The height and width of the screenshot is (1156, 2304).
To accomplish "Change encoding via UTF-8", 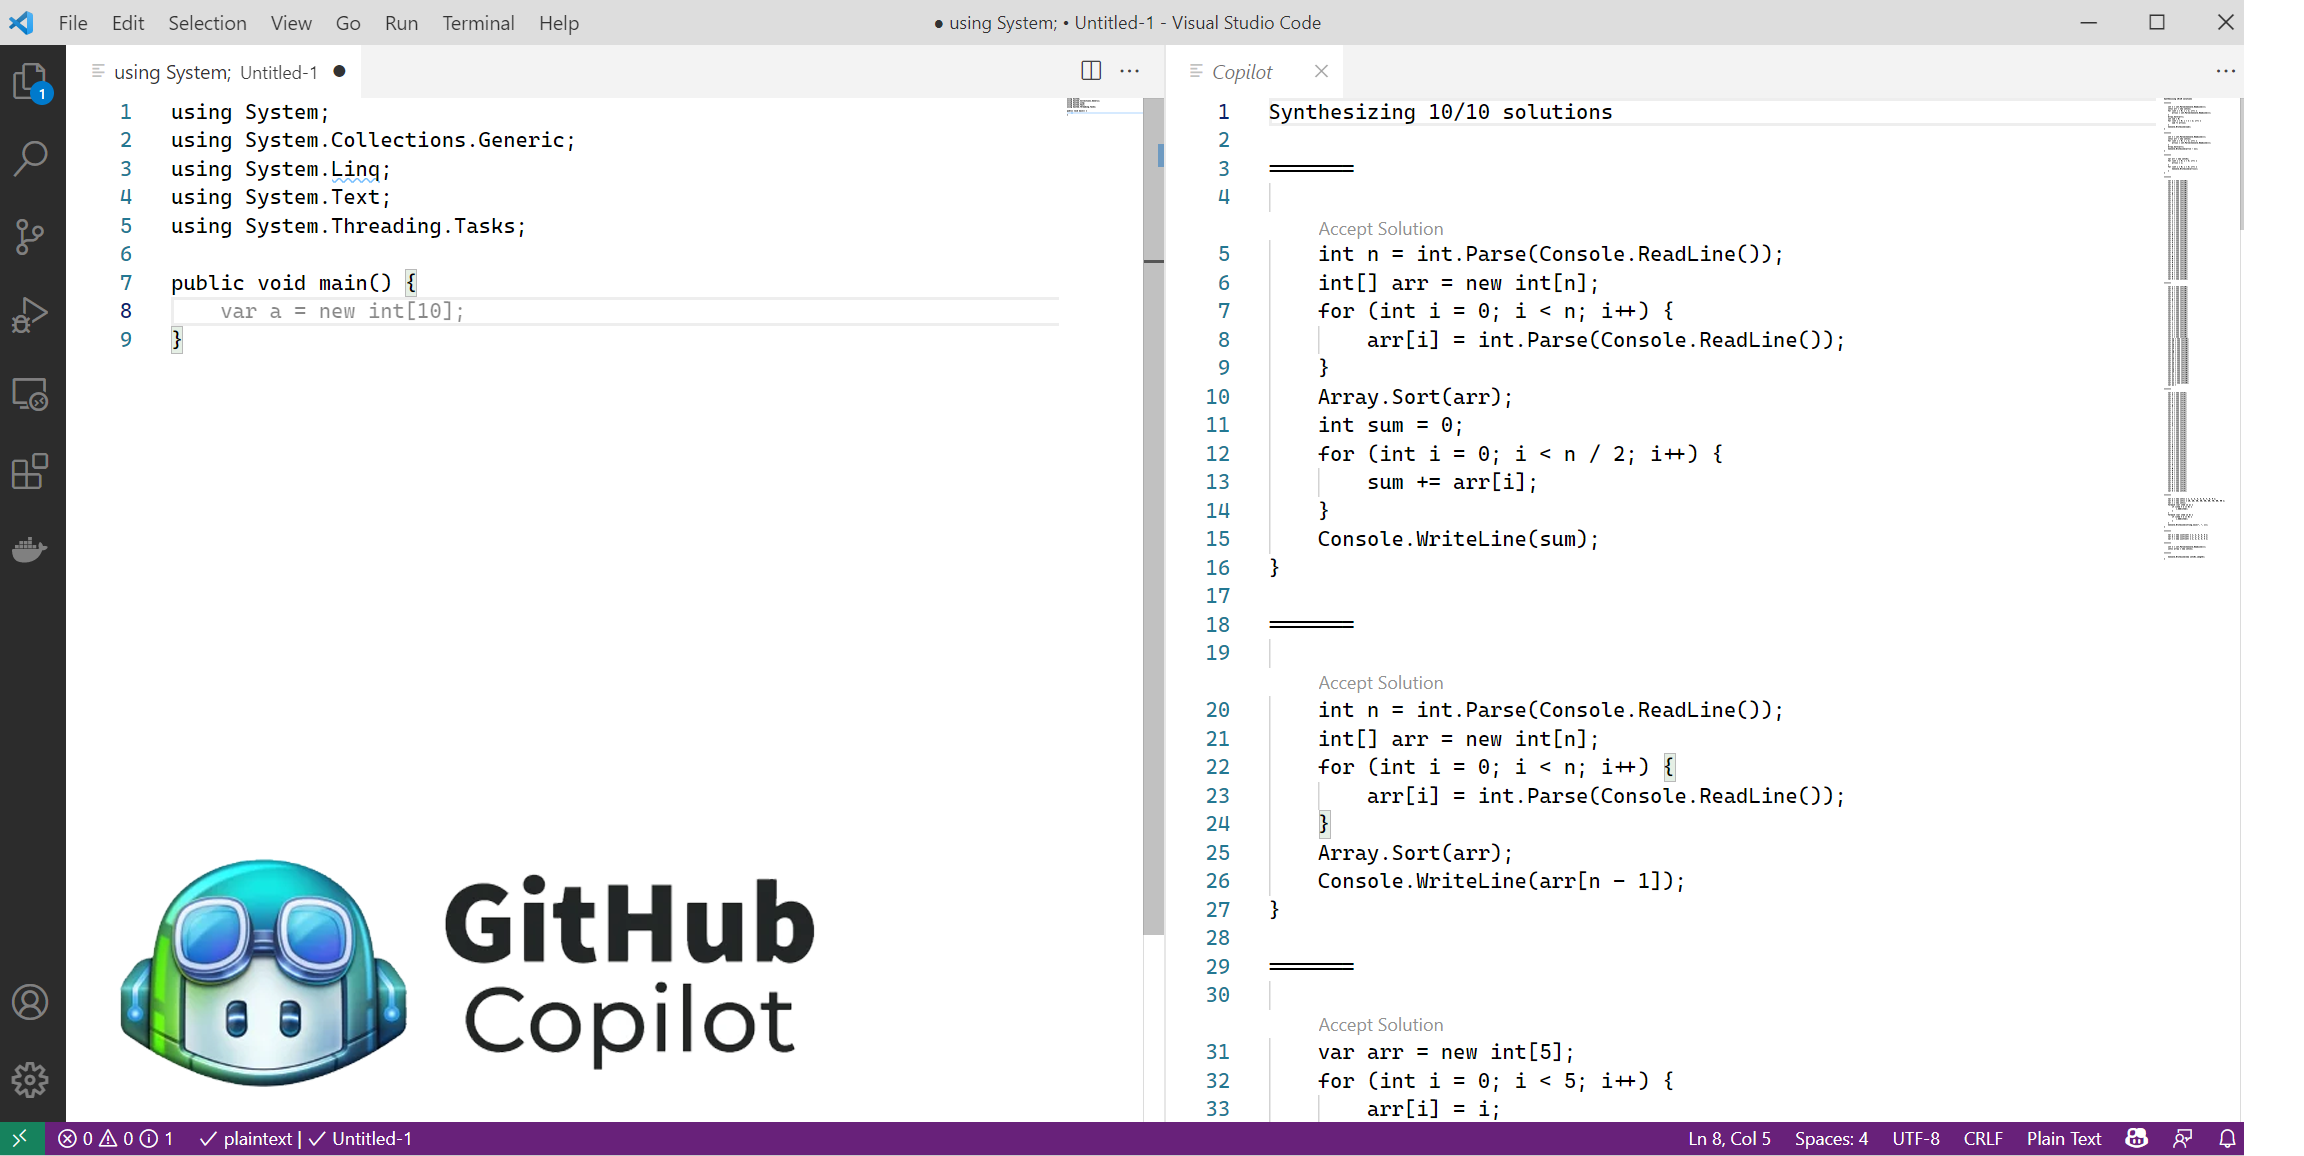I will coord(1915,1138).
